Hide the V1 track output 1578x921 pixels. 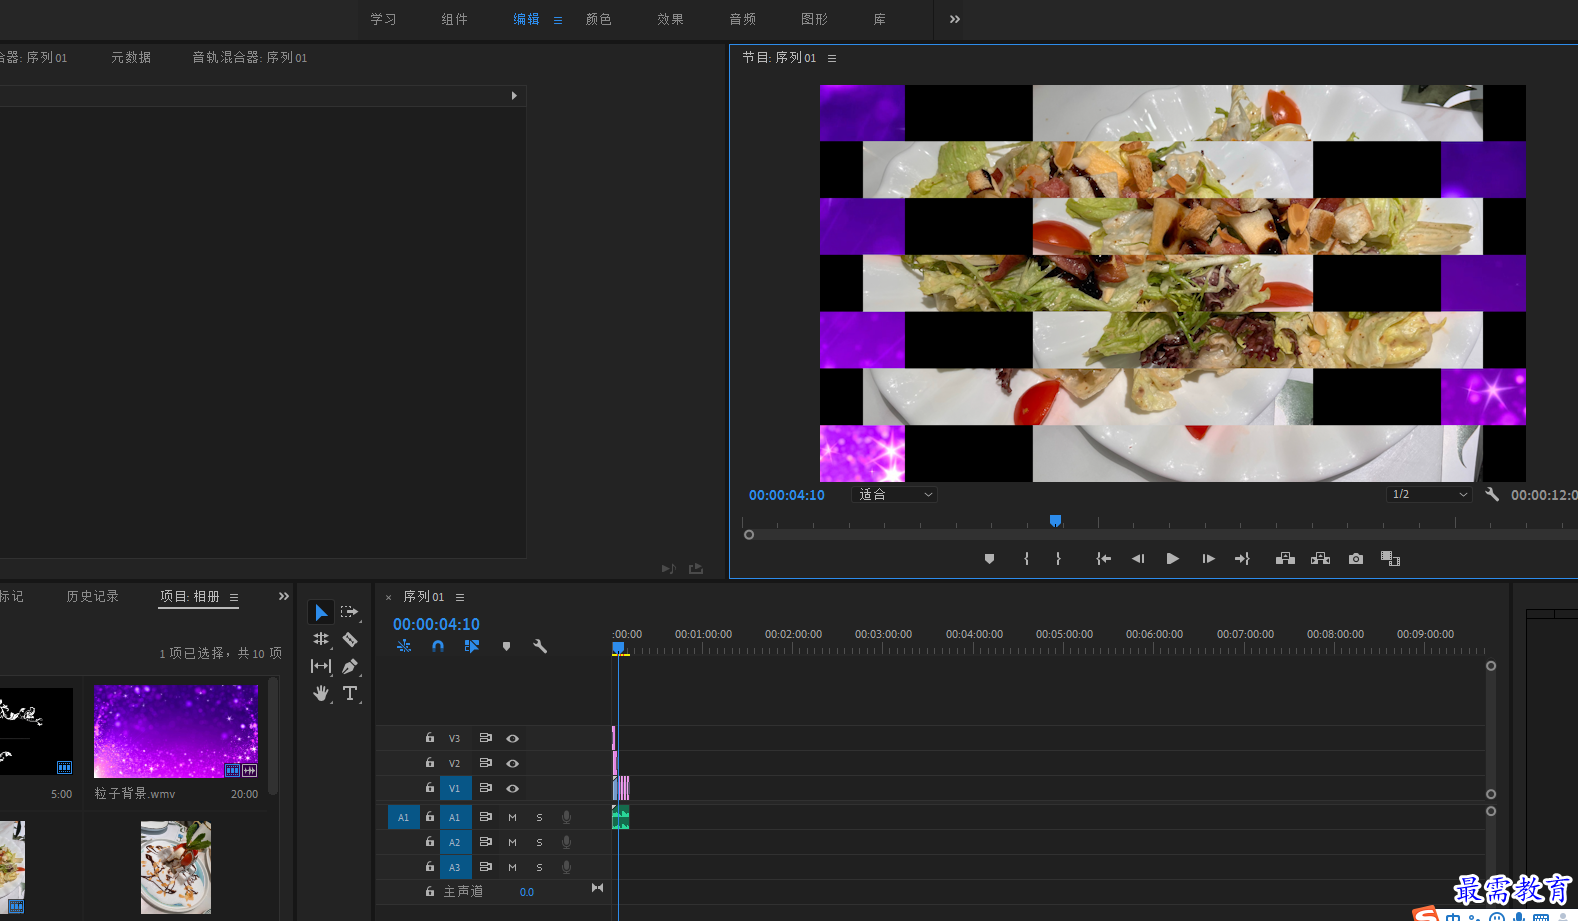coord(512,788)
